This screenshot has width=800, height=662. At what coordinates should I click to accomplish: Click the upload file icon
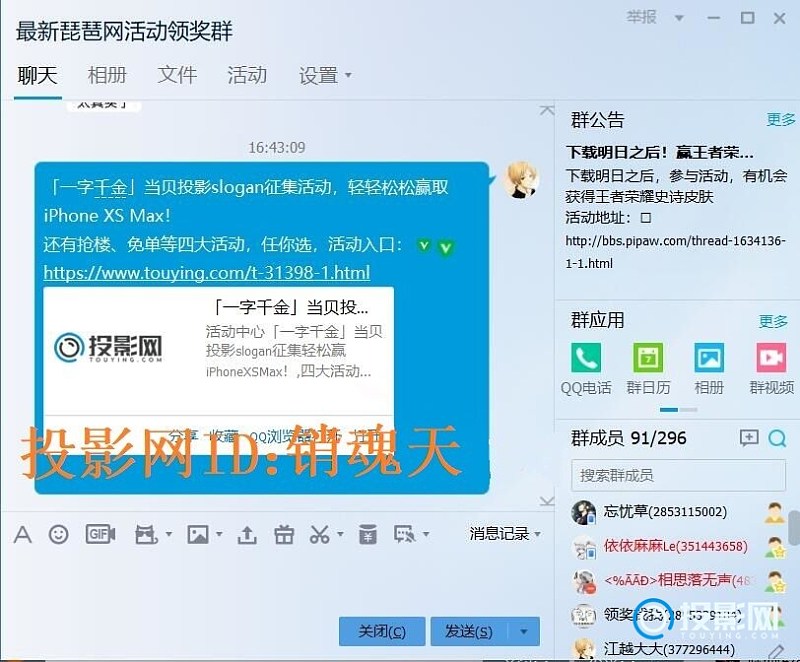pos(246,535)
